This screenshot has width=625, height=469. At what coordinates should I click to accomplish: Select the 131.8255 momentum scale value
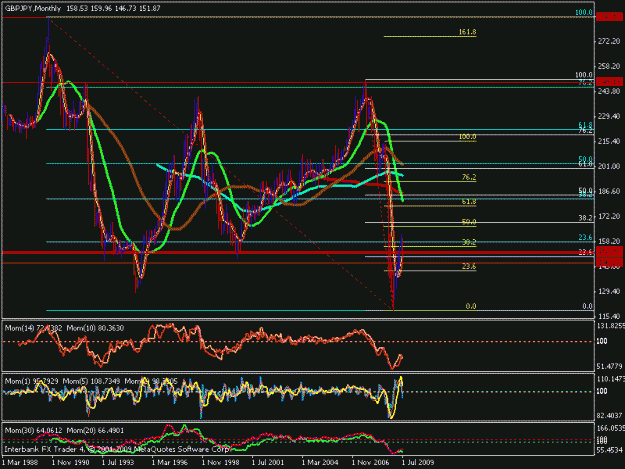pos(611,326)
